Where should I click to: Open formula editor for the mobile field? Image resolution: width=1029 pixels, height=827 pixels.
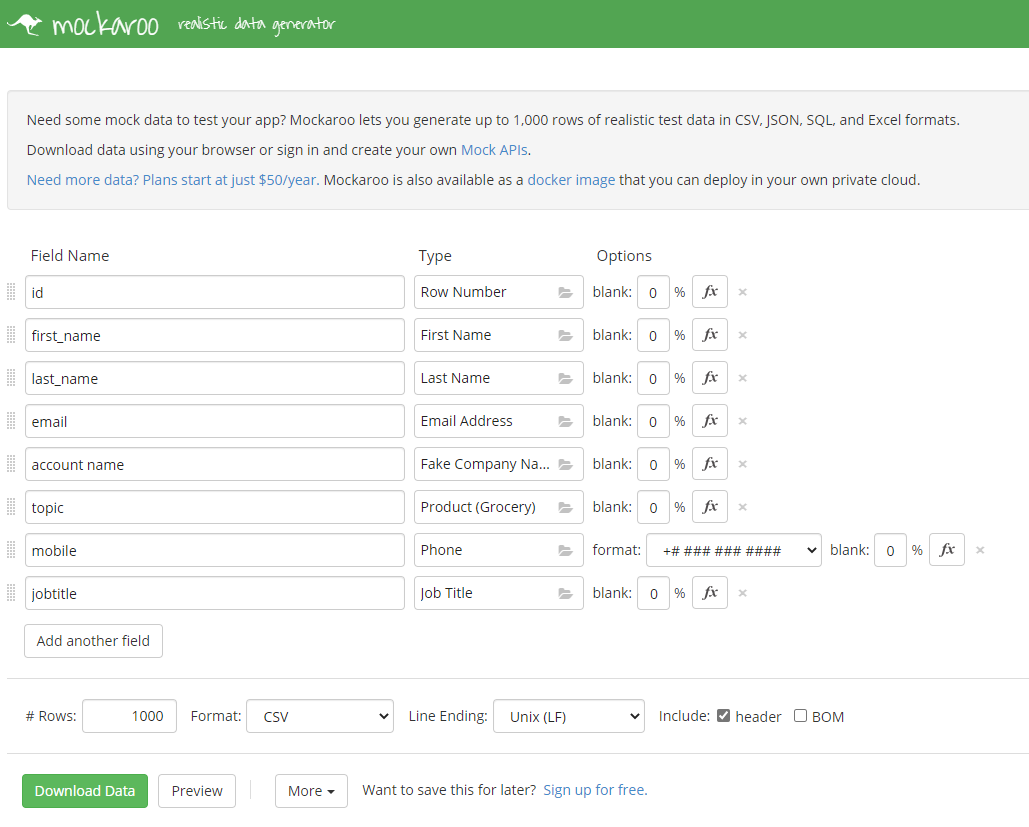947,550
